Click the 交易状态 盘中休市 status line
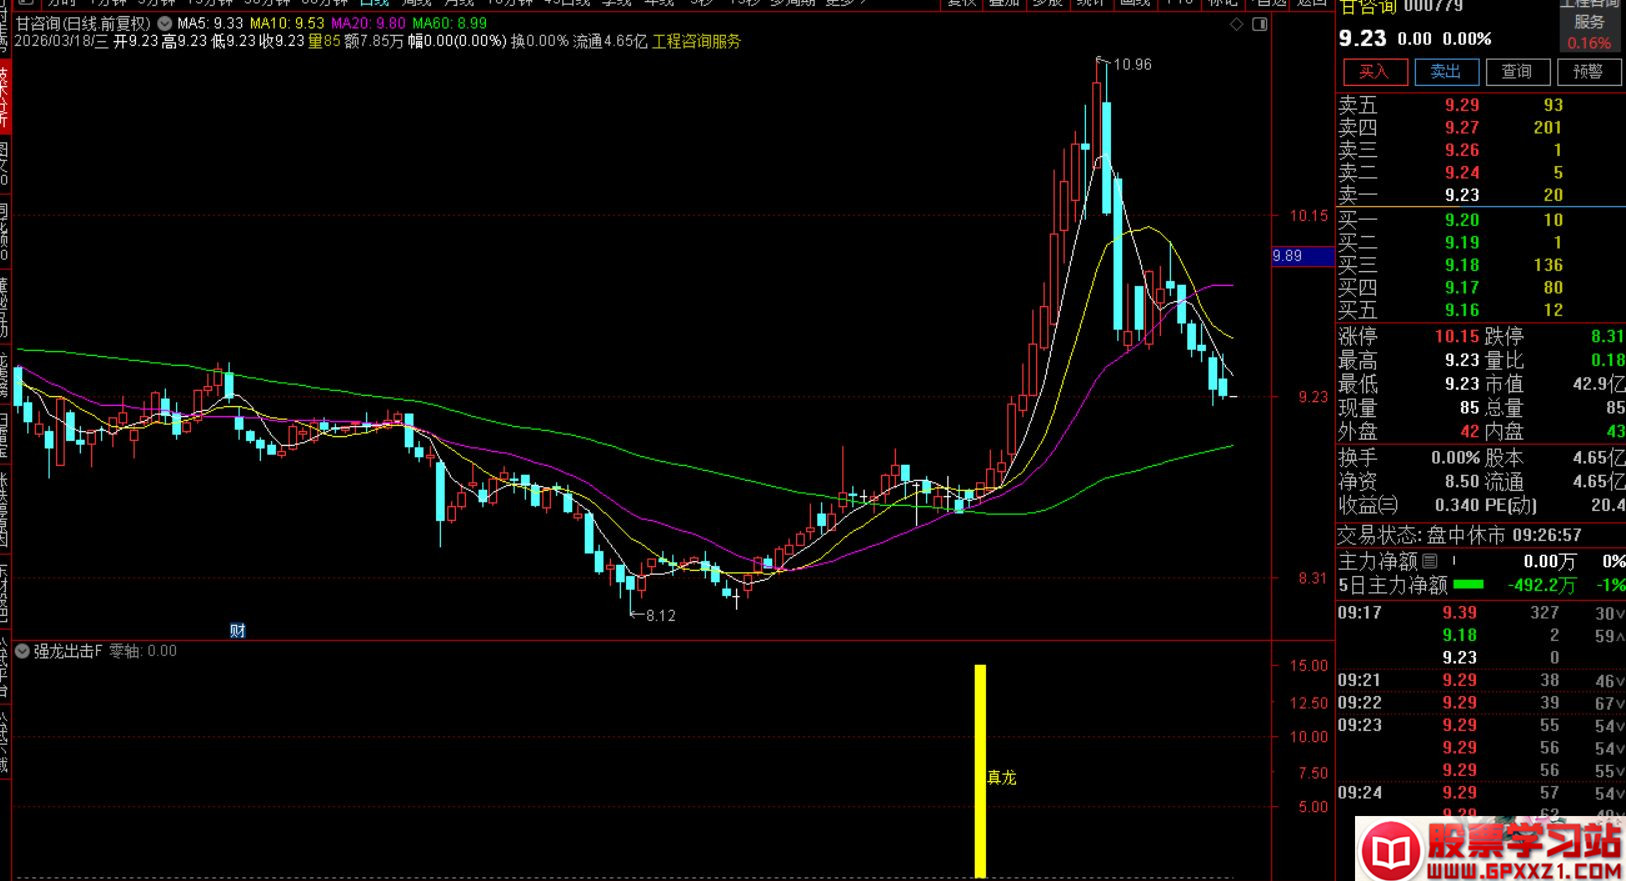 pos(1460,535)
